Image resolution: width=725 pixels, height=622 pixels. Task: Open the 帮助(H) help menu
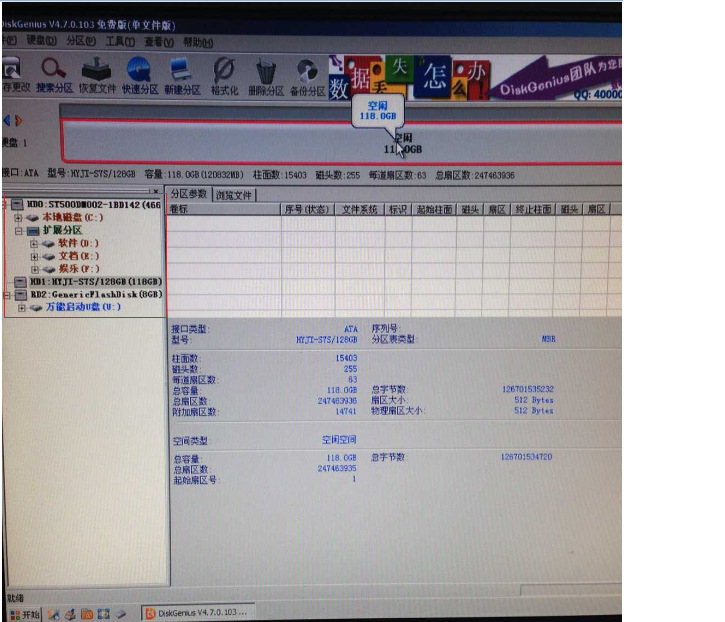point(198,43)
